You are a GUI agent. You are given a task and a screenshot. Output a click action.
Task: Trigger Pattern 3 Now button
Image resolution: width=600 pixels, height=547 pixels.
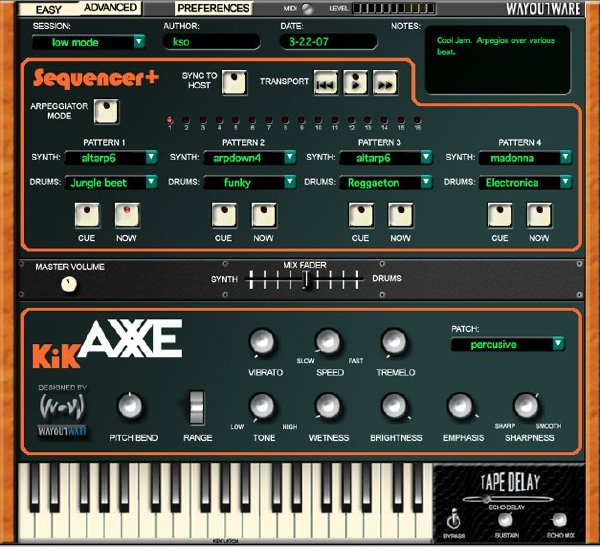click(x=401, y=215)
